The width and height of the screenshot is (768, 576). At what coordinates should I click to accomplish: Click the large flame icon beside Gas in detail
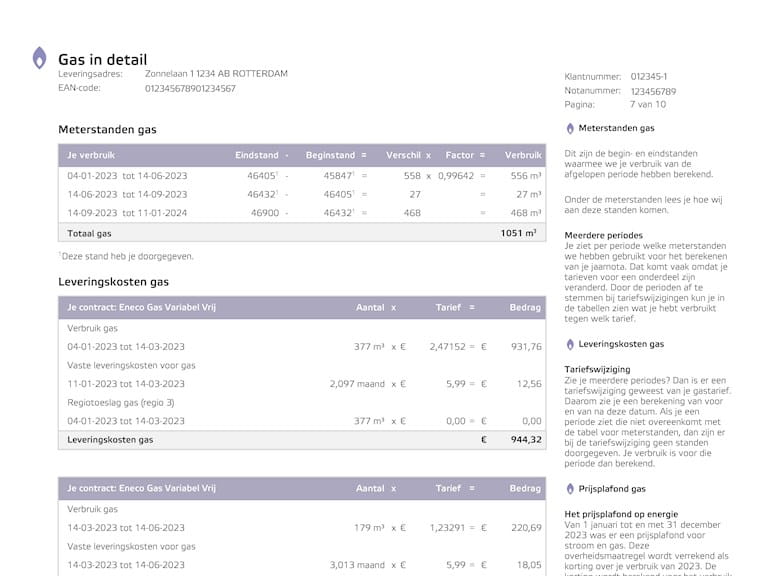(x=40, y=58)
